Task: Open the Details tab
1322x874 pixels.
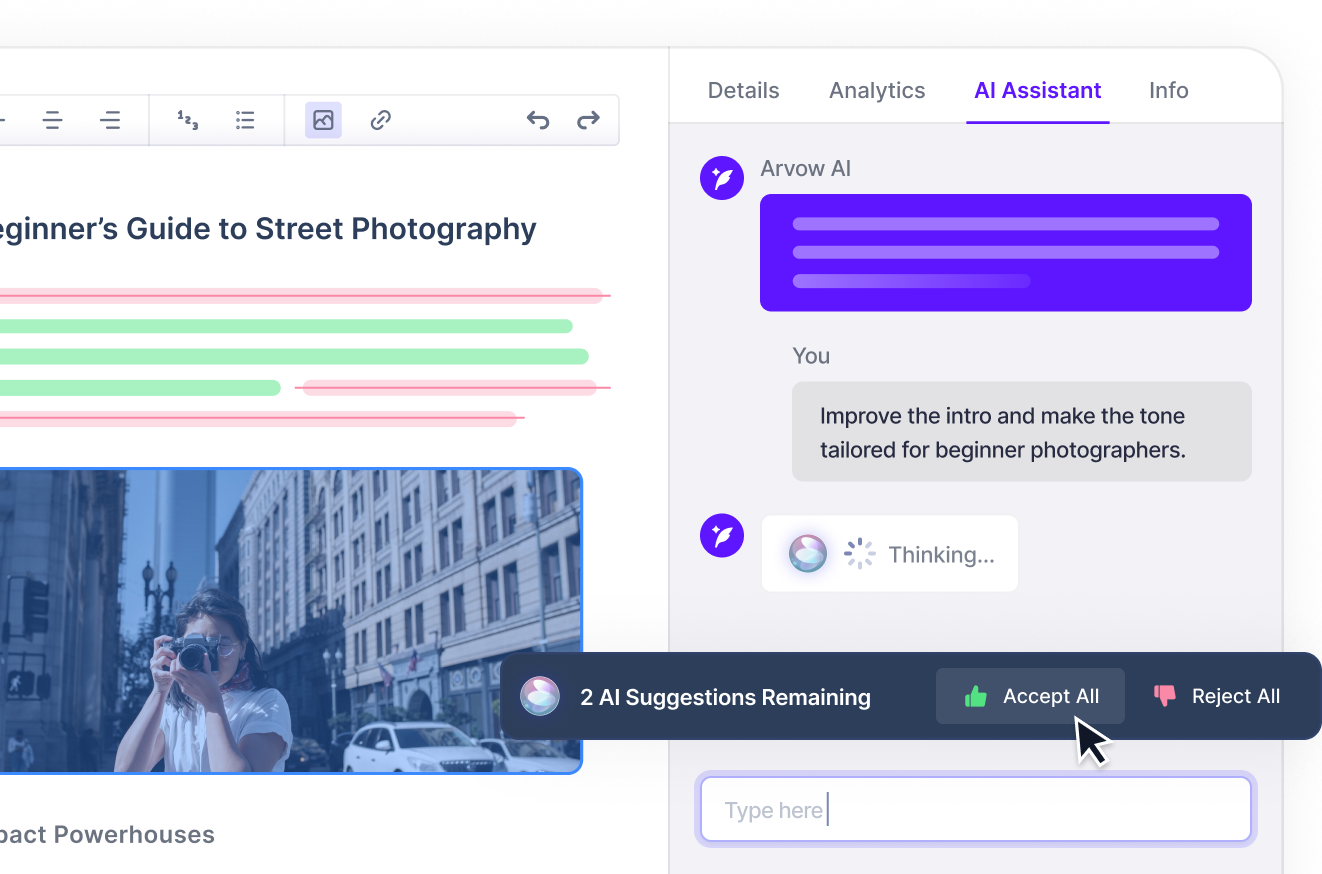Action: (743, 90)
